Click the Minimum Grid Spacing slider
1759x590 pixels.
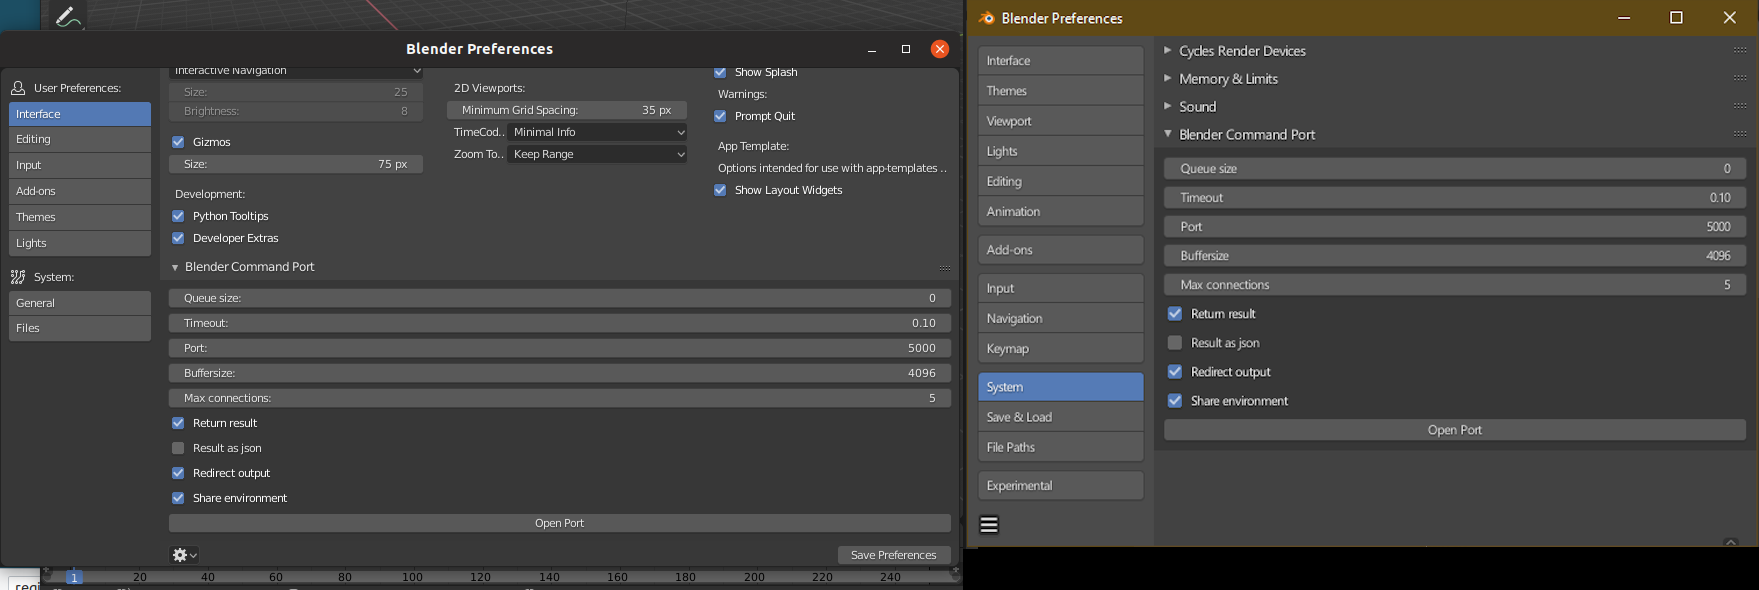click(x=566, y=110)
